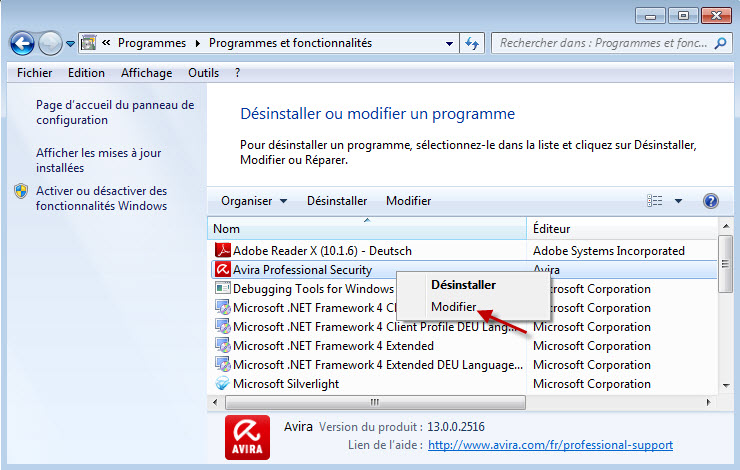Click left arrow of horizontal scrollbar
This screenshot has height=470, width=740.
pos(215,403)
